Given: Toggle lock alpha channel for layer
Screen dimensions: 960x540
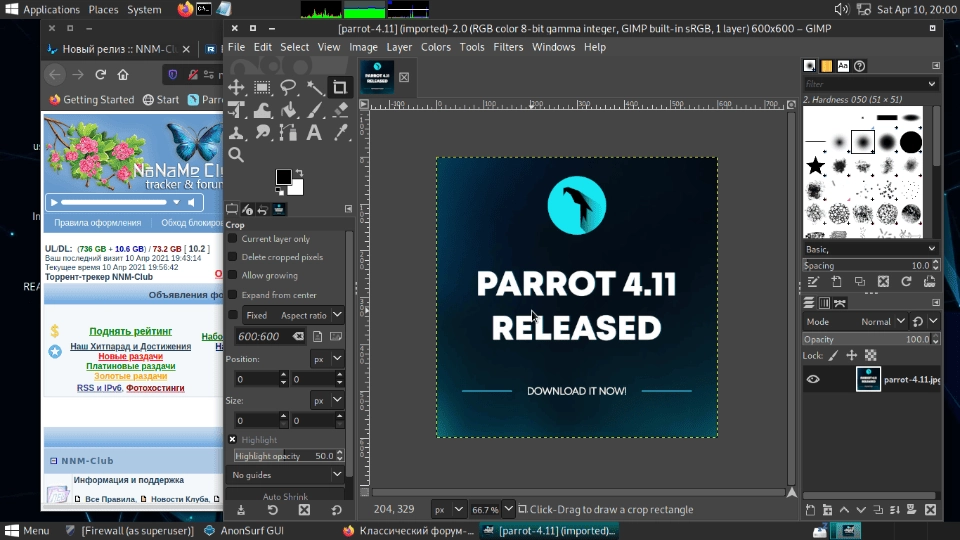Looking at the screenshot, I should [871, 355].
